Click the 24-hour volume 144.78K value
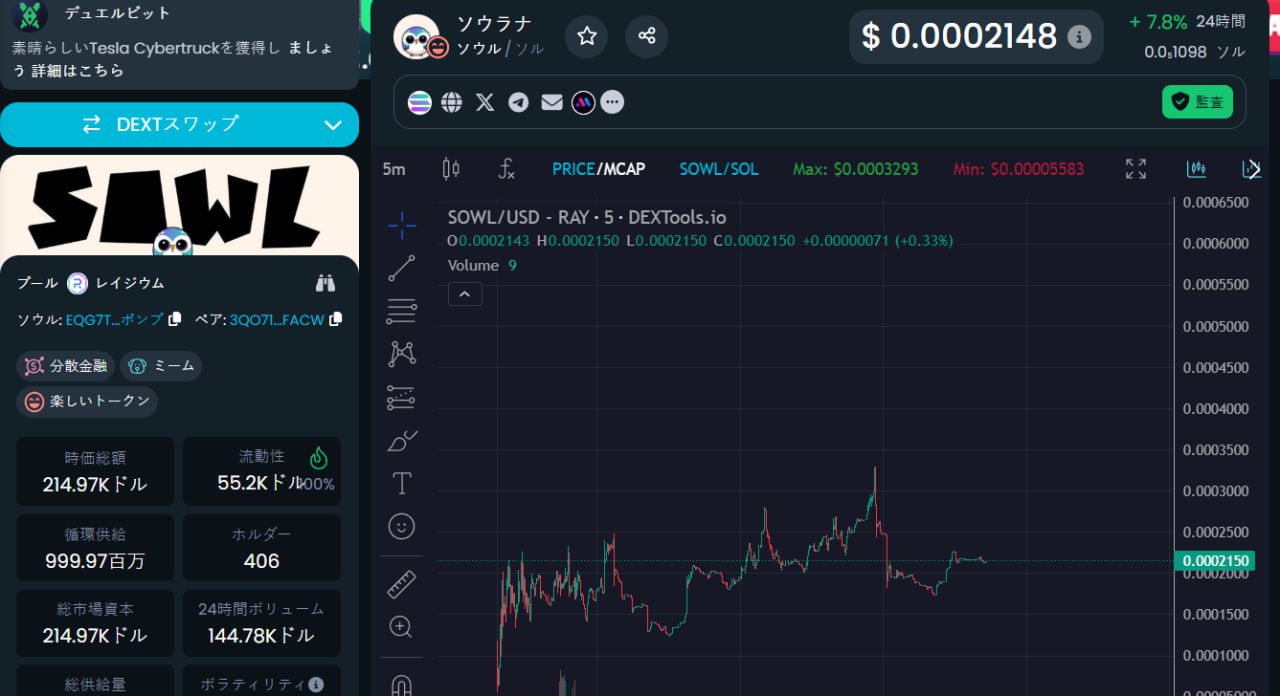The height and width of the screenshot is (696, 1280). point(261,635)
